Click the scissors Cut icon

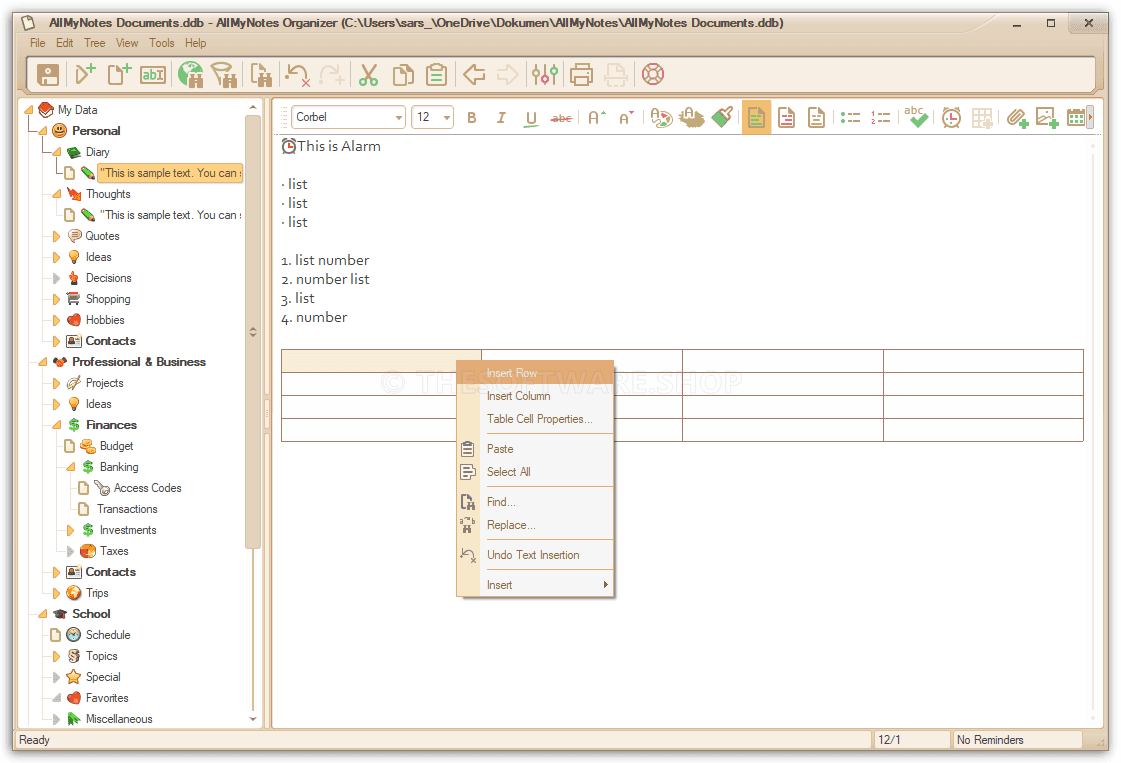368,74
